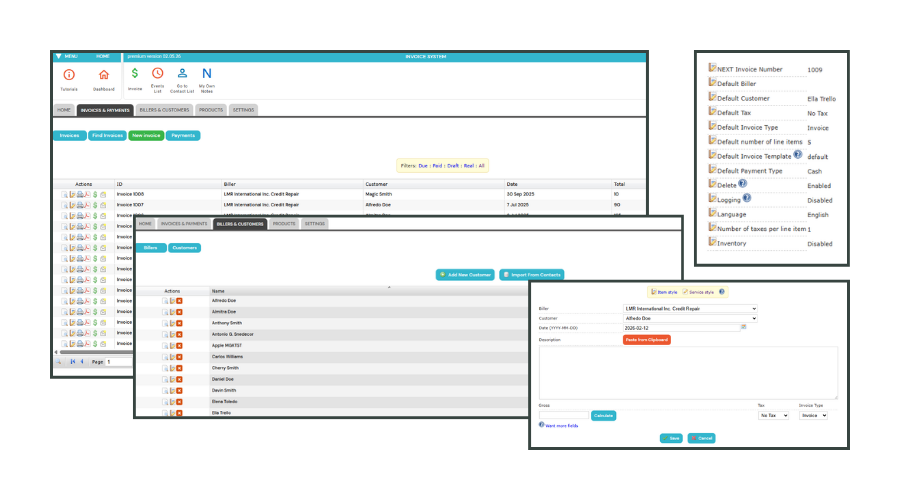Image resolution: width=900 pixels, height=500 pixels.
Task: Click Want more fields link
Action: [561, 426]
